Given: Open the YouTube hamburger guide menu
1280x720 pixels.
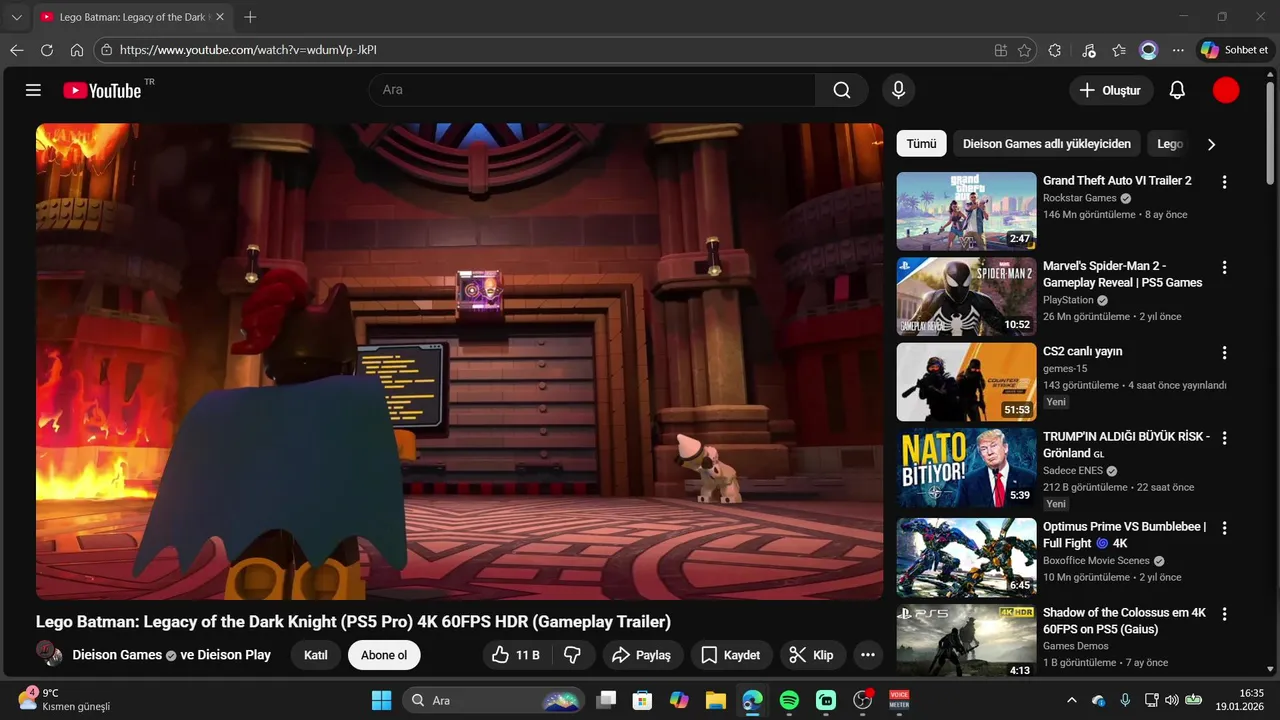Looking at the screenshot, I should coord(33,90).
